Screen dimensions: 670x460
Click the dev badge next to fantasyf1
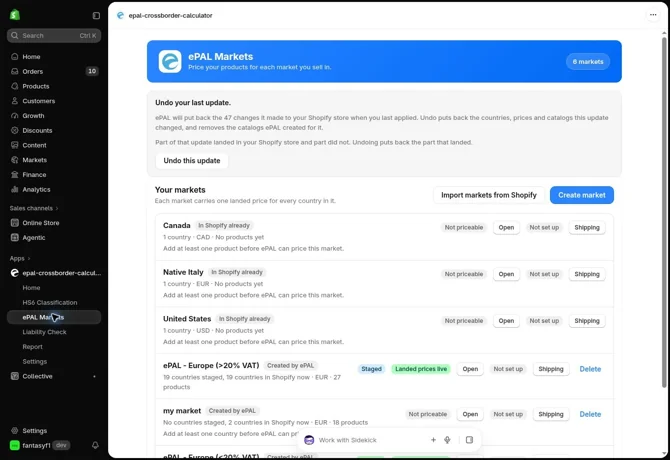[x=62, y=445]
